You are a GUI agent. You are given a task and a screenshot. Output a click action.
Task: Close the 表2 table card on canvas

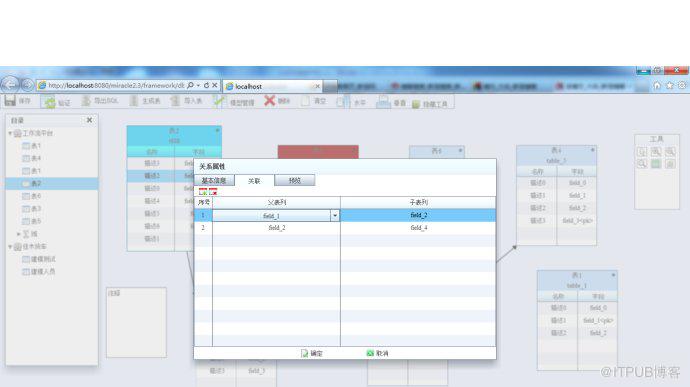pyautogui.click(x=217, y=130)
